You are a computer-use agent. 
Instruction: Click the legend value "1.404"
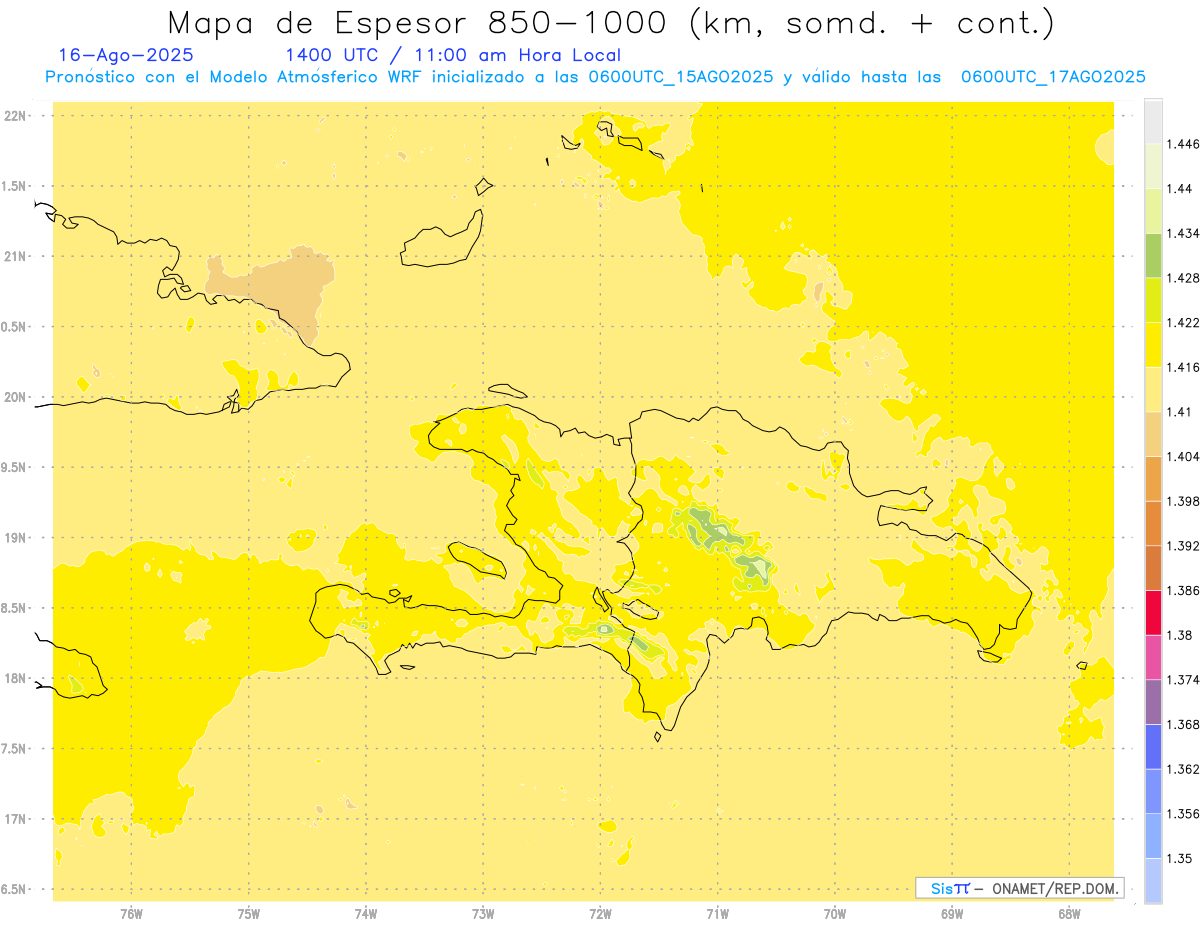pyautogui.click(x=1184, y=456)
